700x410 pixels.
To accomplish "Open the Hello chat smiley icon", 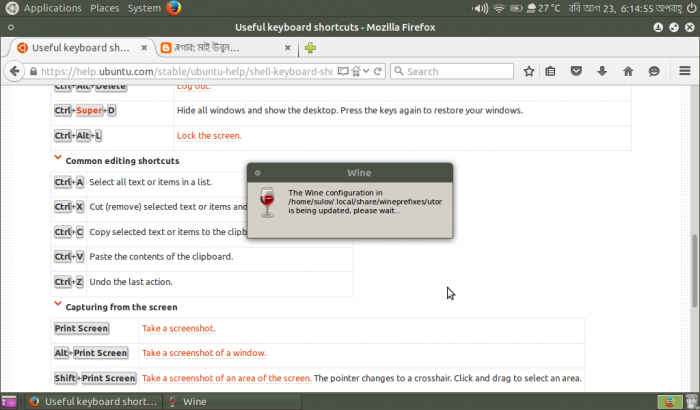I will [x=654, y=71].
